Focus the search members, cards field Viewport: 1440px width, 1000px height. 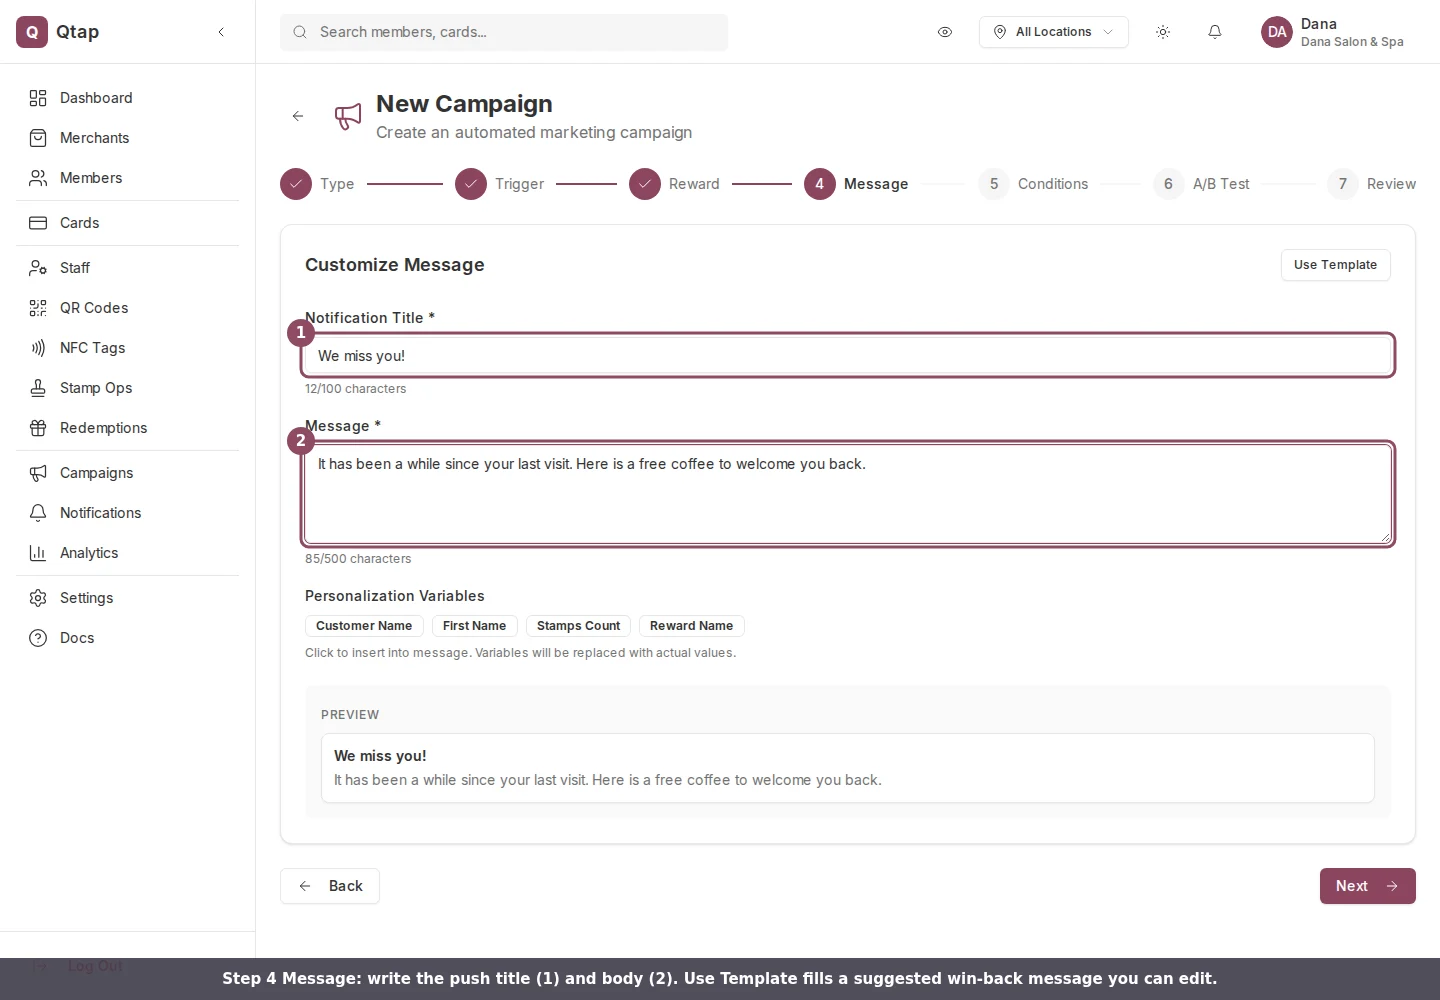(504, 32)
